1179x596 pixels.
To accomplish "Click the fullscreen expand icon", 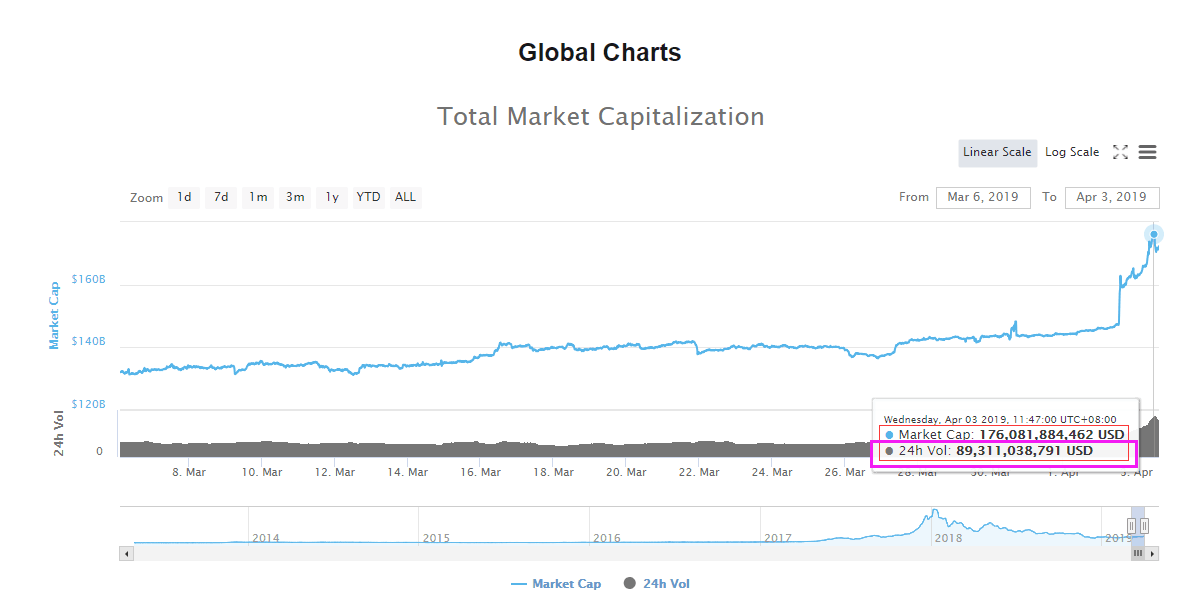I will pos(1120,152).
